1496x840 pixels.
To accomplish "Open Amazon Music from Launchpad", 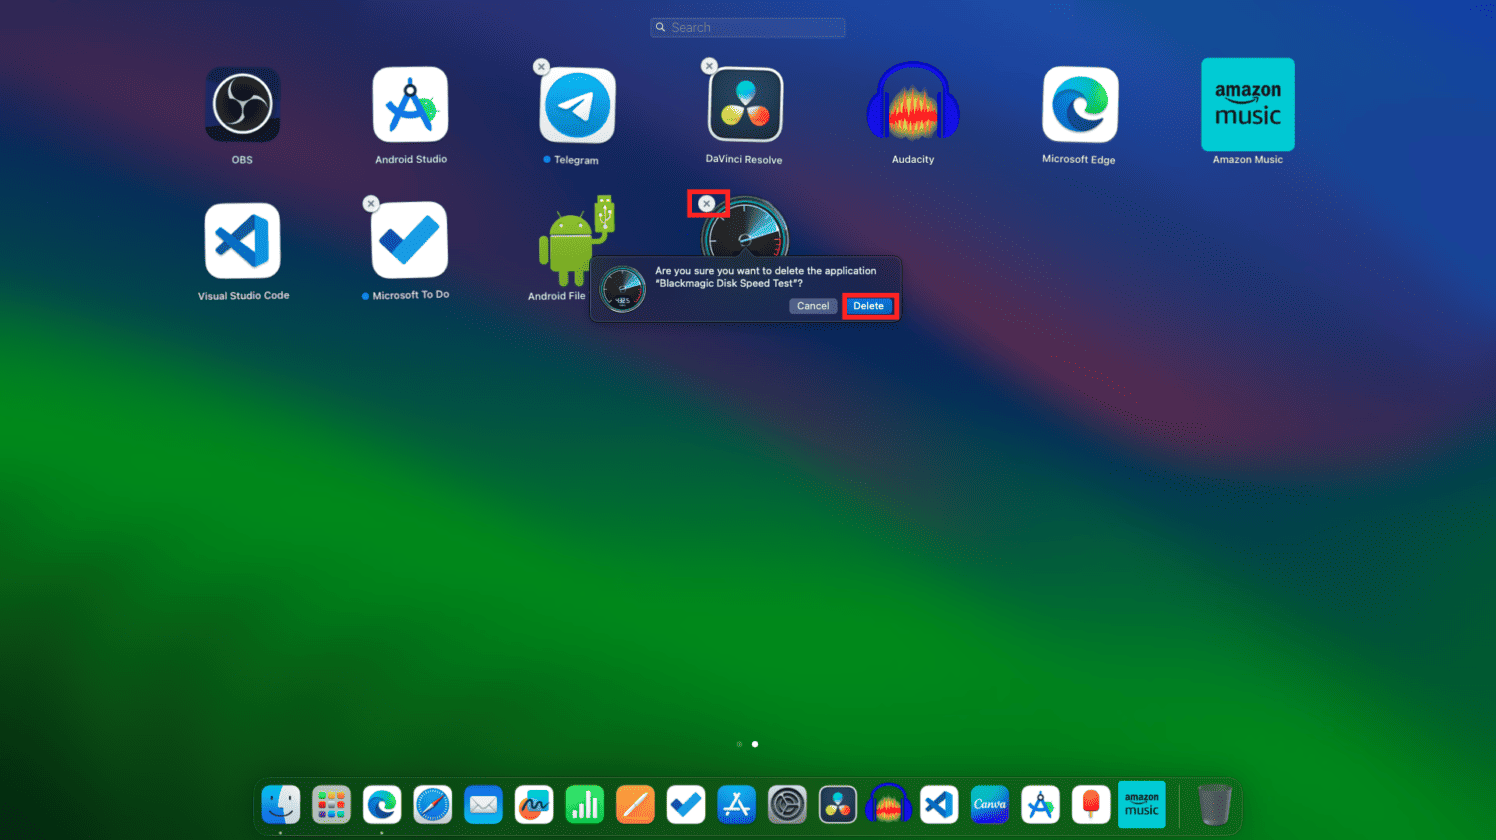I will point(1247,104).
